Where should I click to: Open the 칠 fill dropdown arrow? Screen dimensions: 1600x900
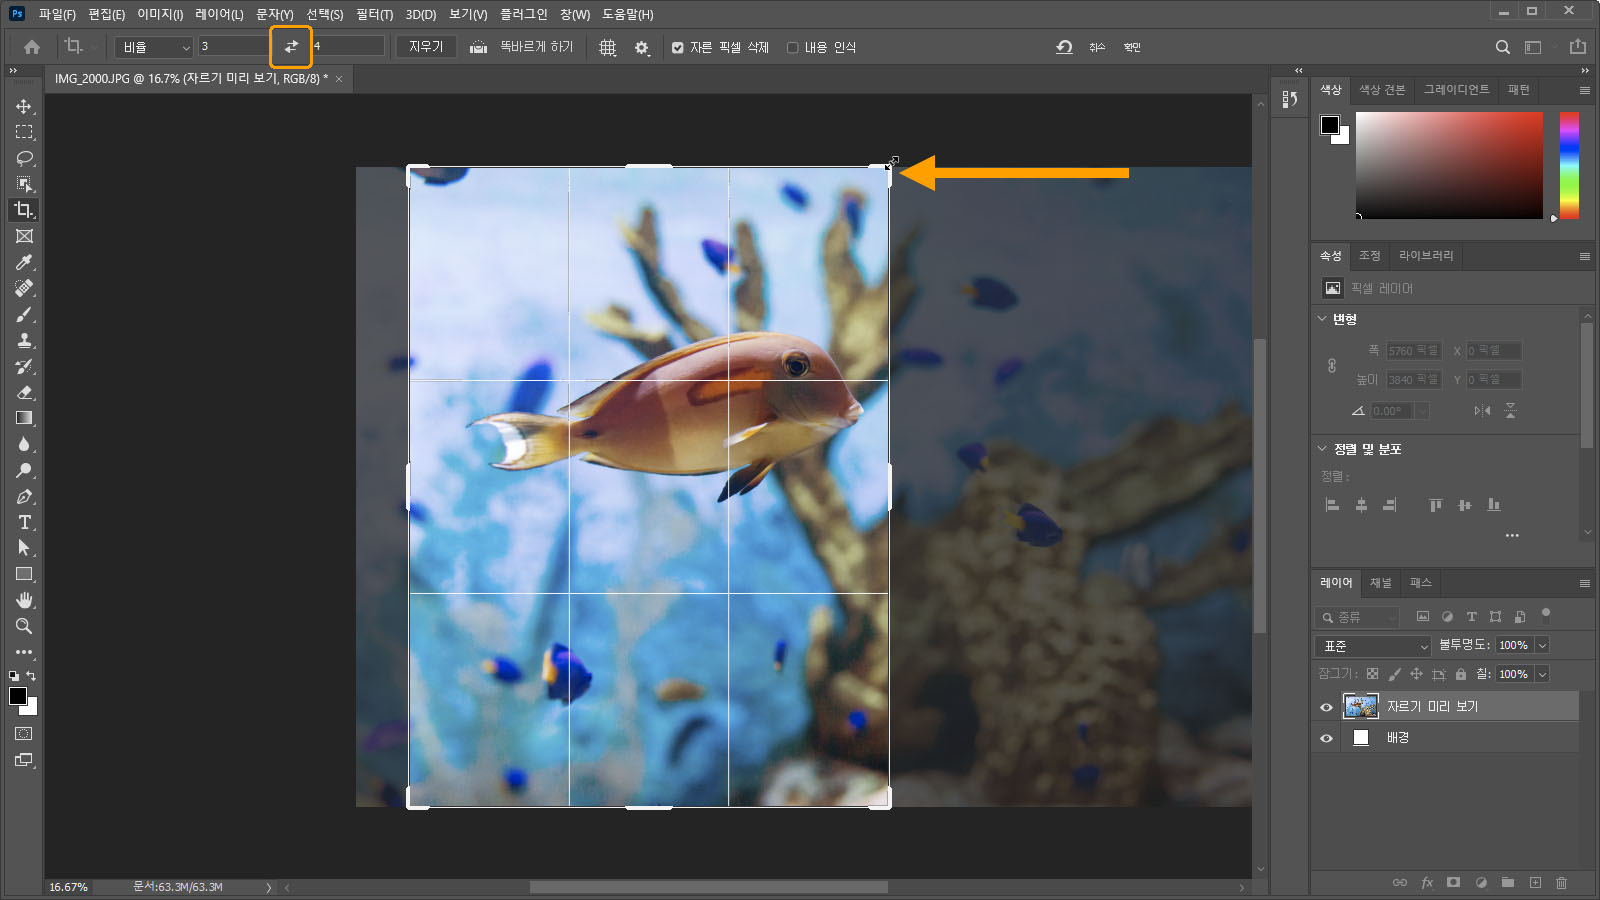tap(1542, 674)
